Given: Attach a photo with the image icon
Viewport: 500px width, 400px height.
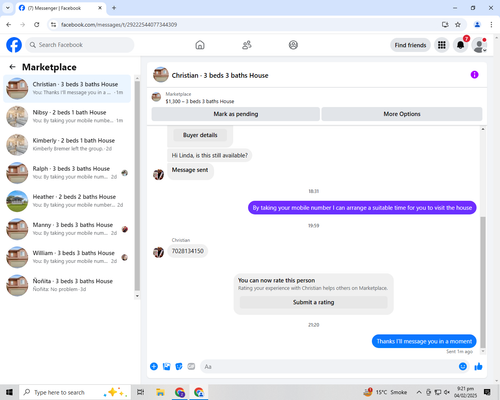Looking at the screenshot, I should pyautogui.click(x=166, y=367).
